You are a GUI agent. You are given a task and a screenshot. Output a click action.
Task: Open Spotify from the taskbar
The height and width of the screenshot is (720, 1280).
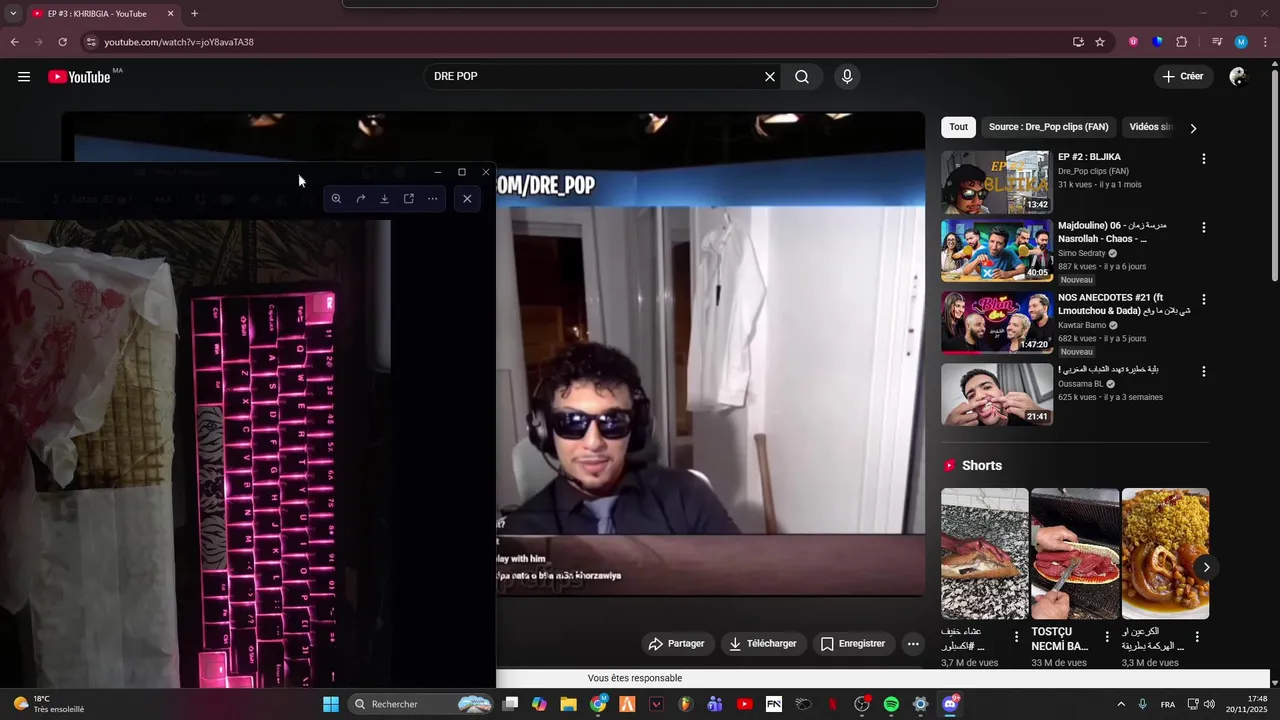[891, 704]
